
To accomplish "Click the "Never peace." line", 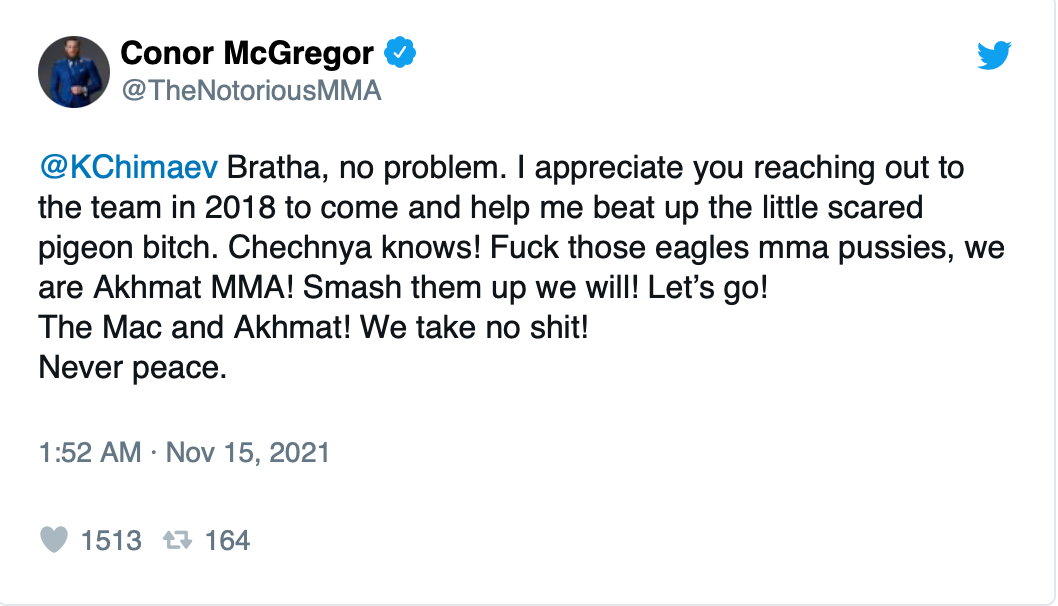I will [133, 367].
